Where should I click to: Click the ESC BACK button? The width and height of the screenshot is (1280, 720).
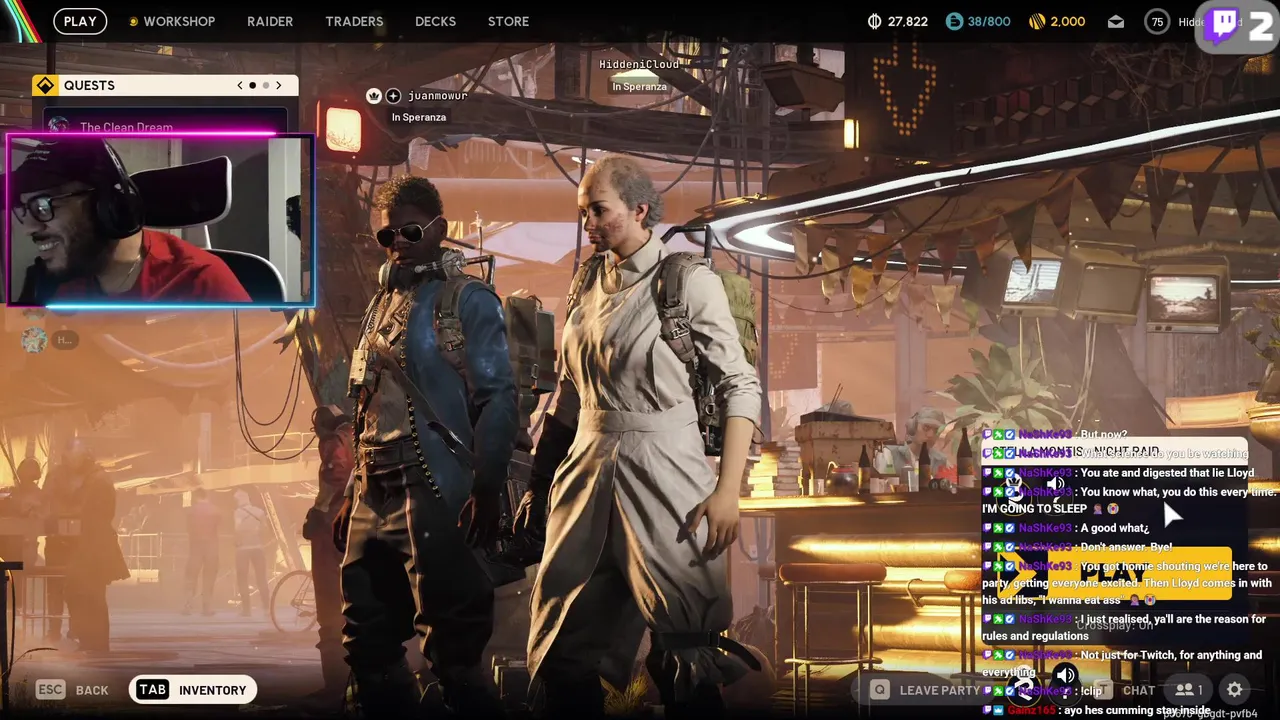[72, 690]
